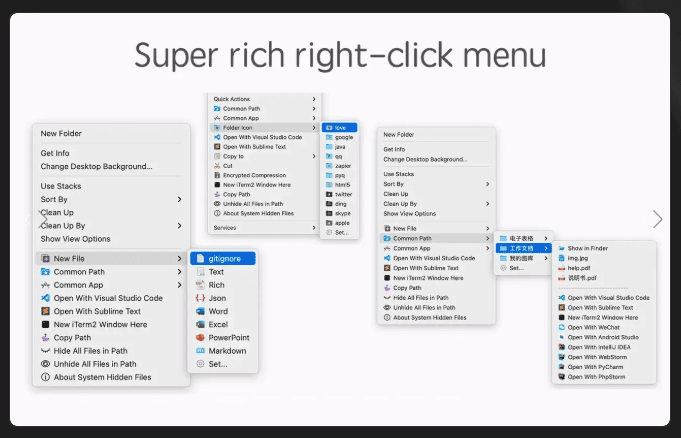Select the ding folder icon option
The image size is (681, 438).
[x=340, y=204]
